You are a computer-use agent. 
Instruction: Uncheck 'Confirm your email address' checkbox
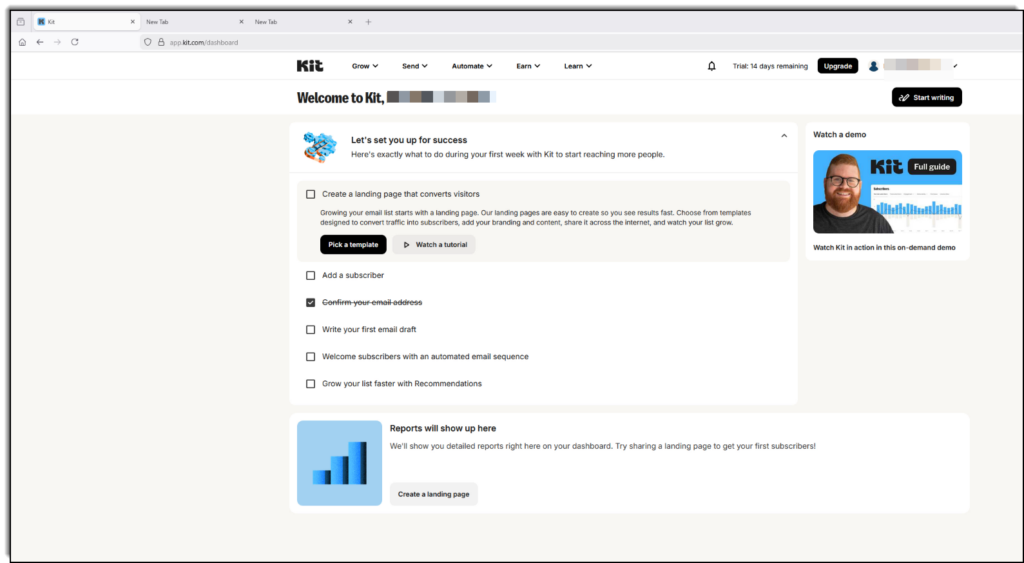[311, 302]
